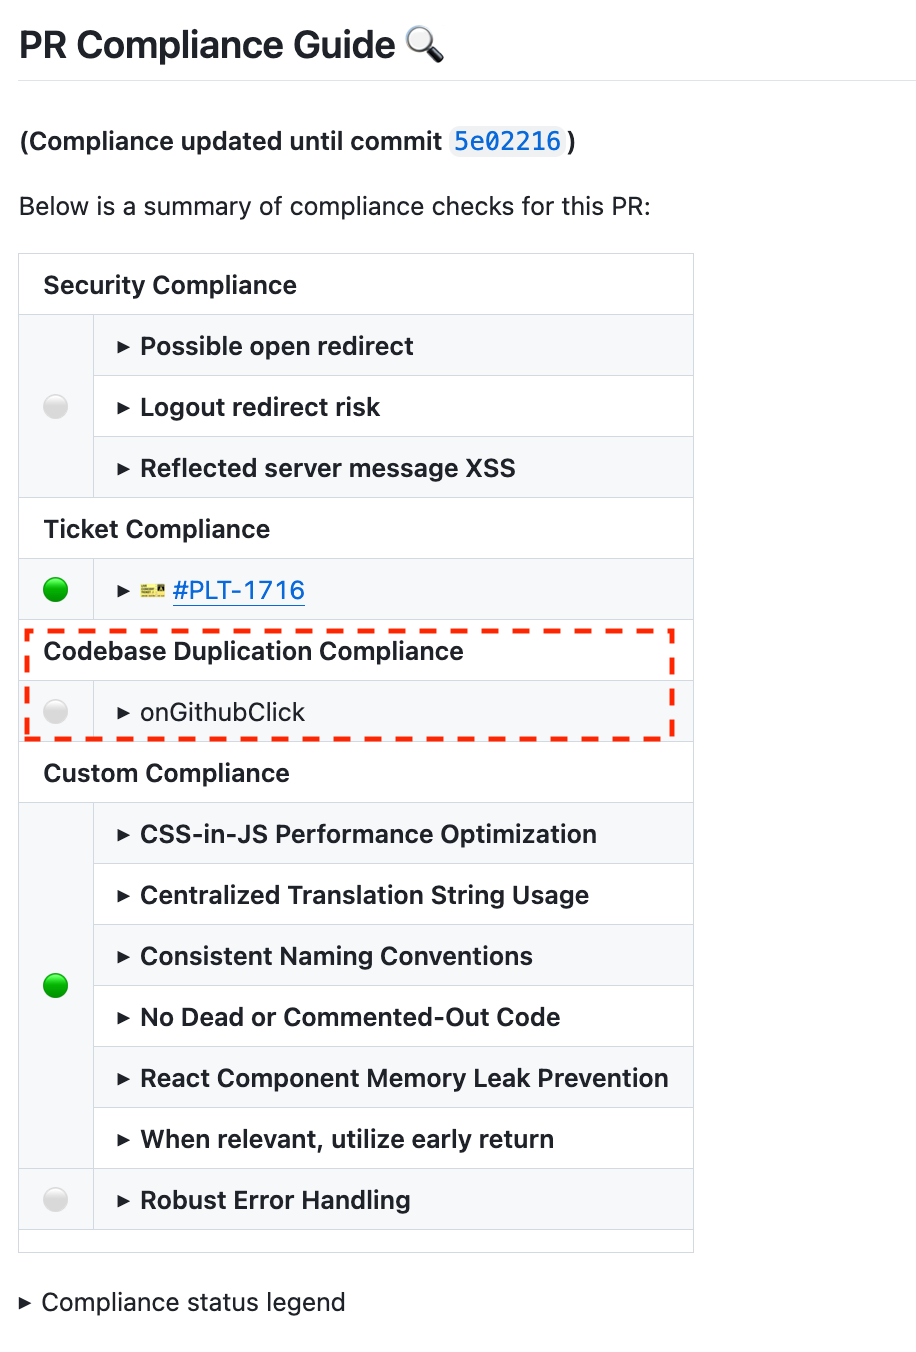Screen dimensions: 916x1352
Task: Expand the onGithubClick duplication entry
Action: pyautogui.click(x=221, y=713)
